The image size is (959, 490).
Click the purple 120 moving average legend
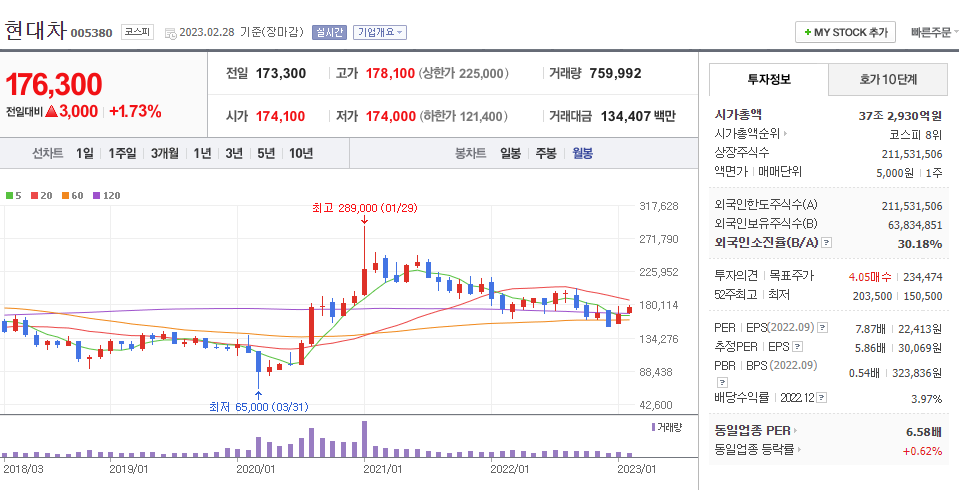106,196
